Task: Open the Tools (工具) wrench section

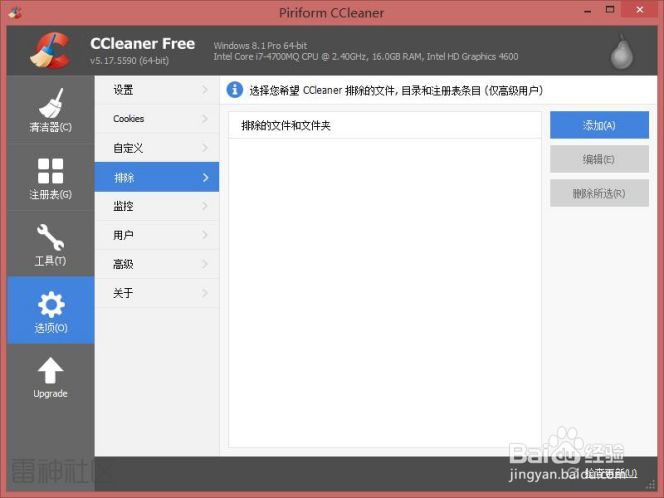Action: pos(50,244)
